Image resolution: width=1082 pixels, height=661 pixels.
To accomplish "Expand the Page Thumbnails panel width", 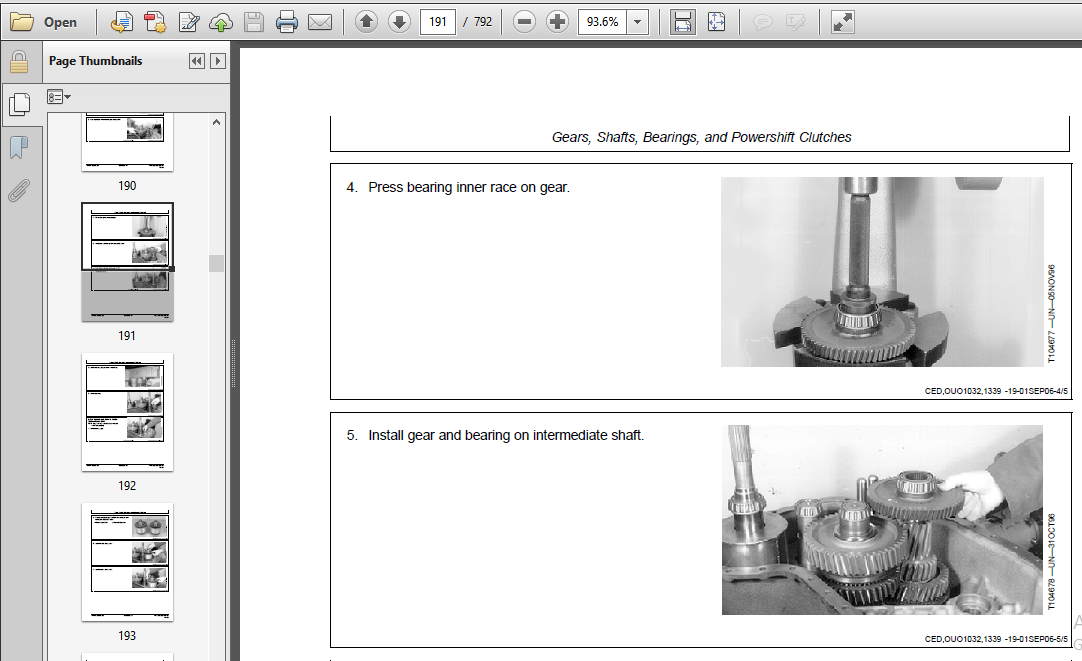I will click(217, 61).
